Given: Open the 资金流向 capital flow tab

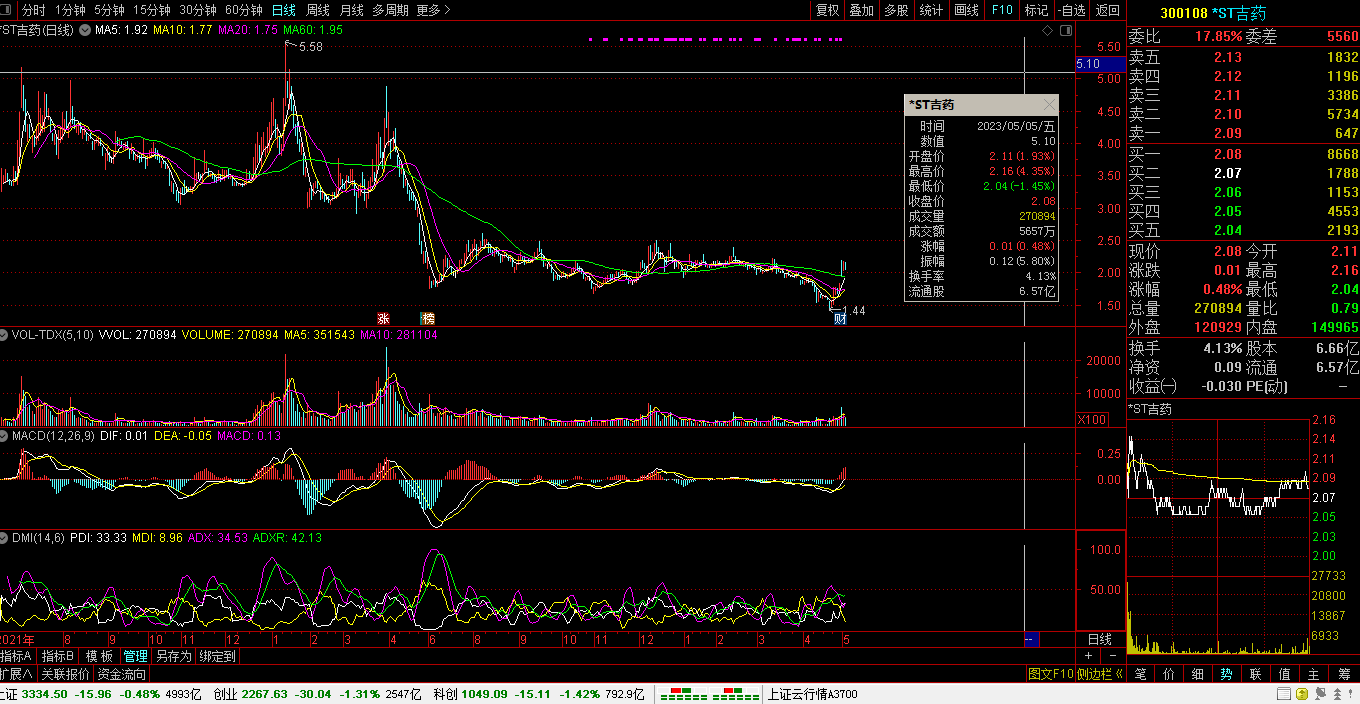Looking at the screenshot, I should [x=121, y=674].
